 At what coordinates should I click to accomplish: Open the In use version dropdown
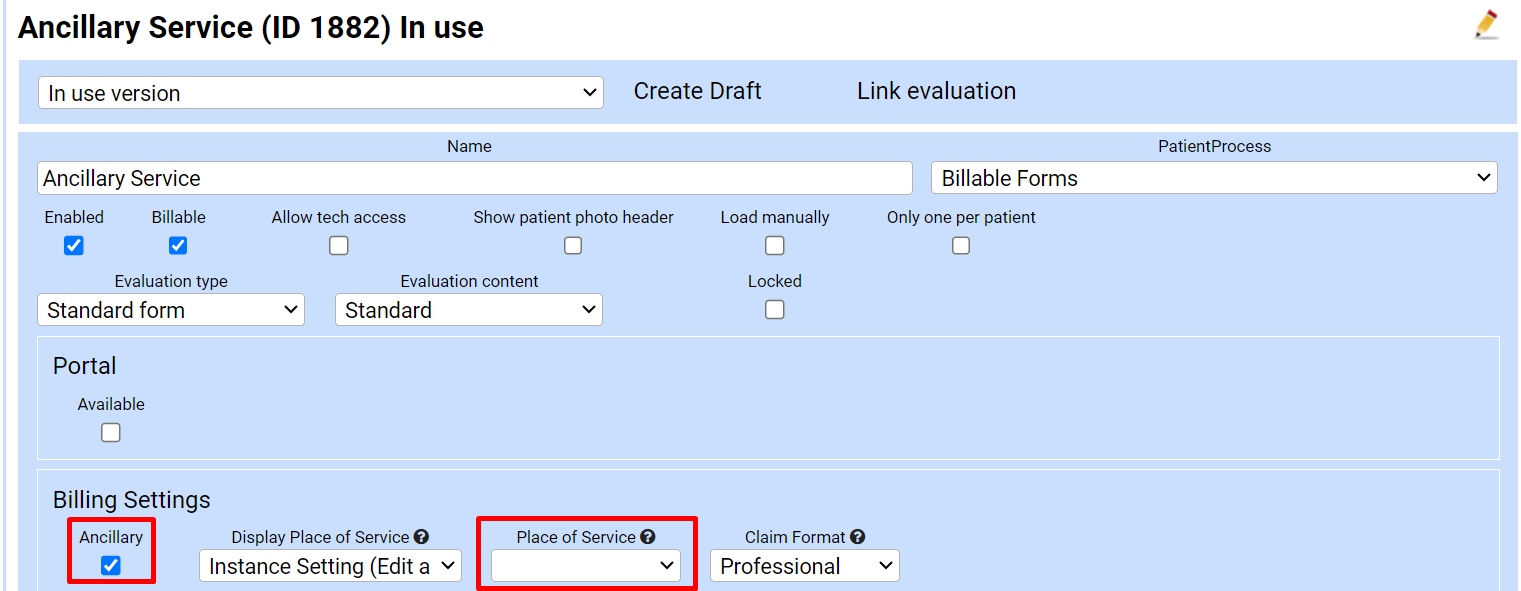point(320,93)
